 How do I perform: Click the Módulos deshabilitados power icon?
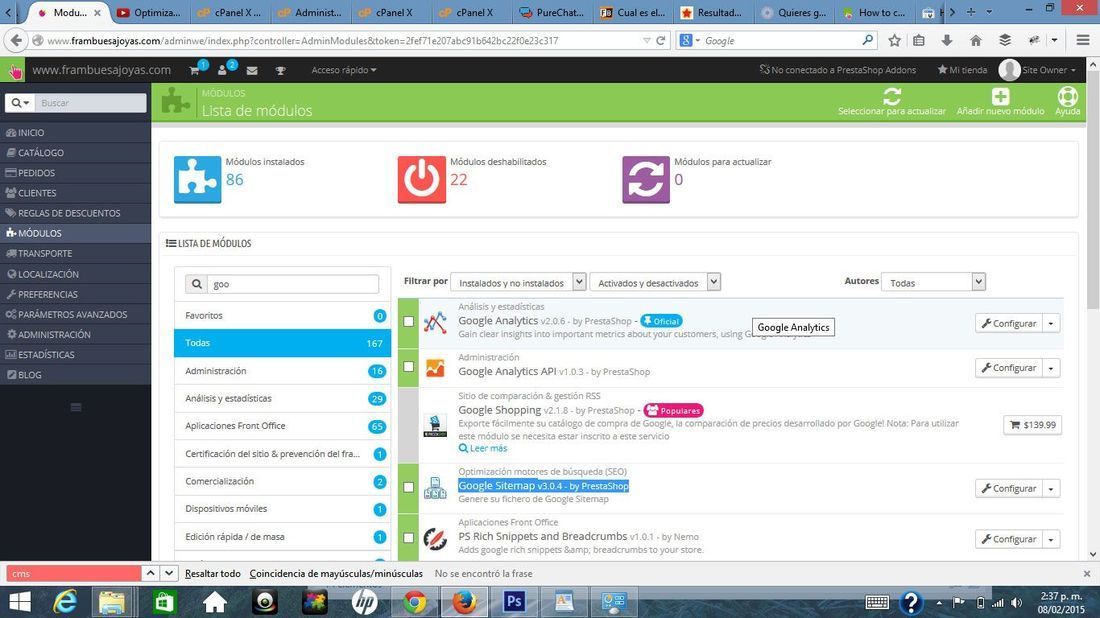(x=422, y=180)
